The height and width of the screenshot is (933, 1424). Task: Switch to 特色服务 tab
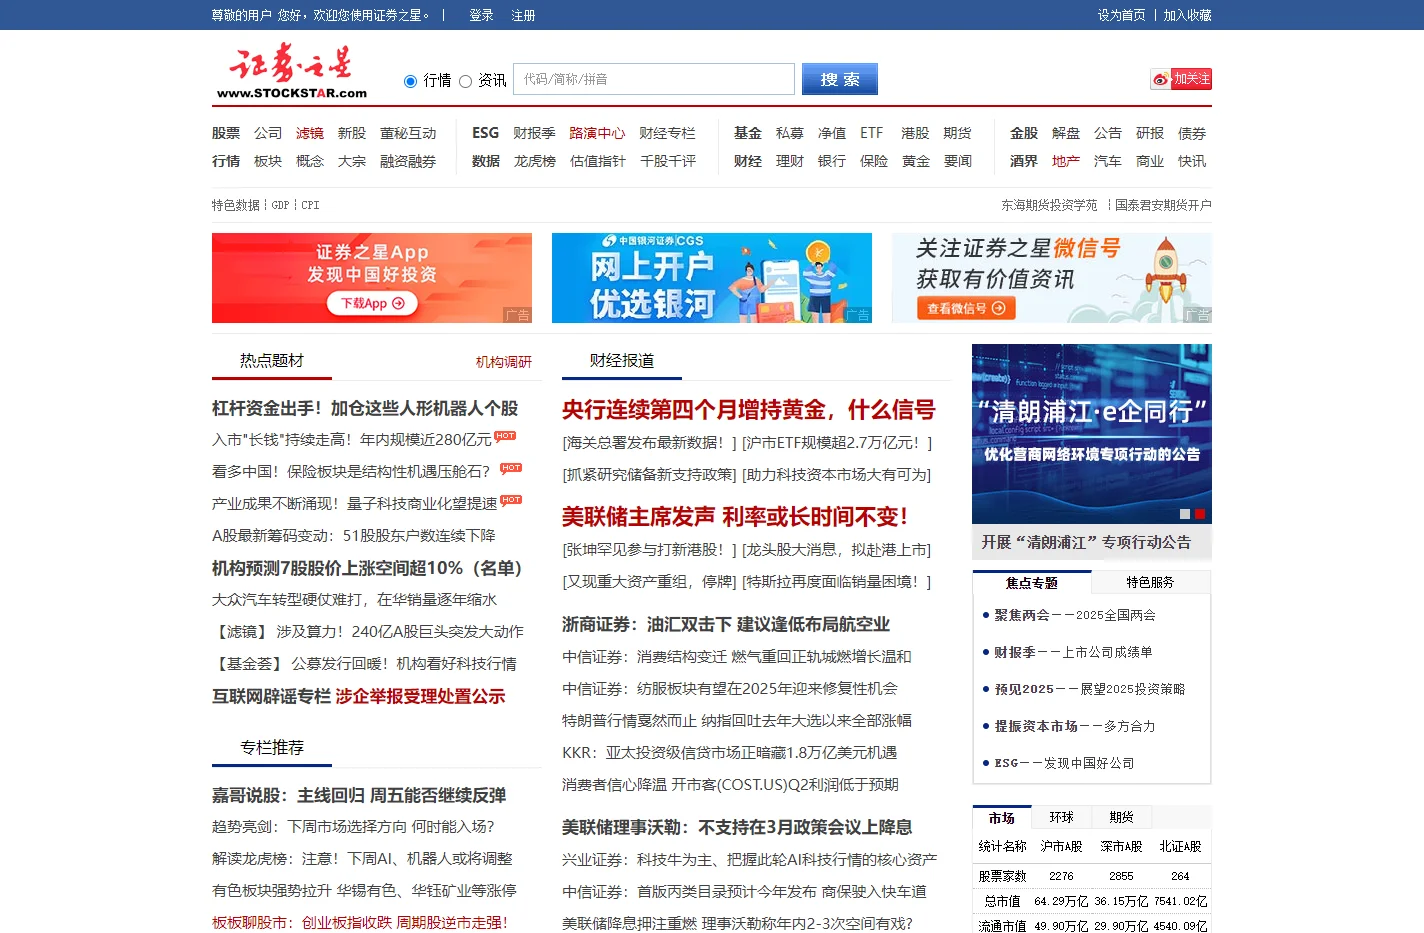(1150, 582)
